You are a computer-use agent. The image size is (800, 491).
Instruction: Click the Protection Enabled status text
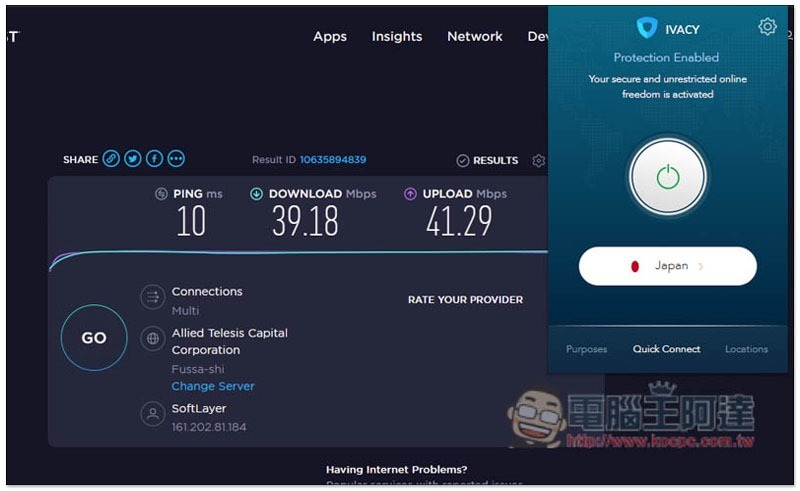pyautogui.click(x=666, y=58)
